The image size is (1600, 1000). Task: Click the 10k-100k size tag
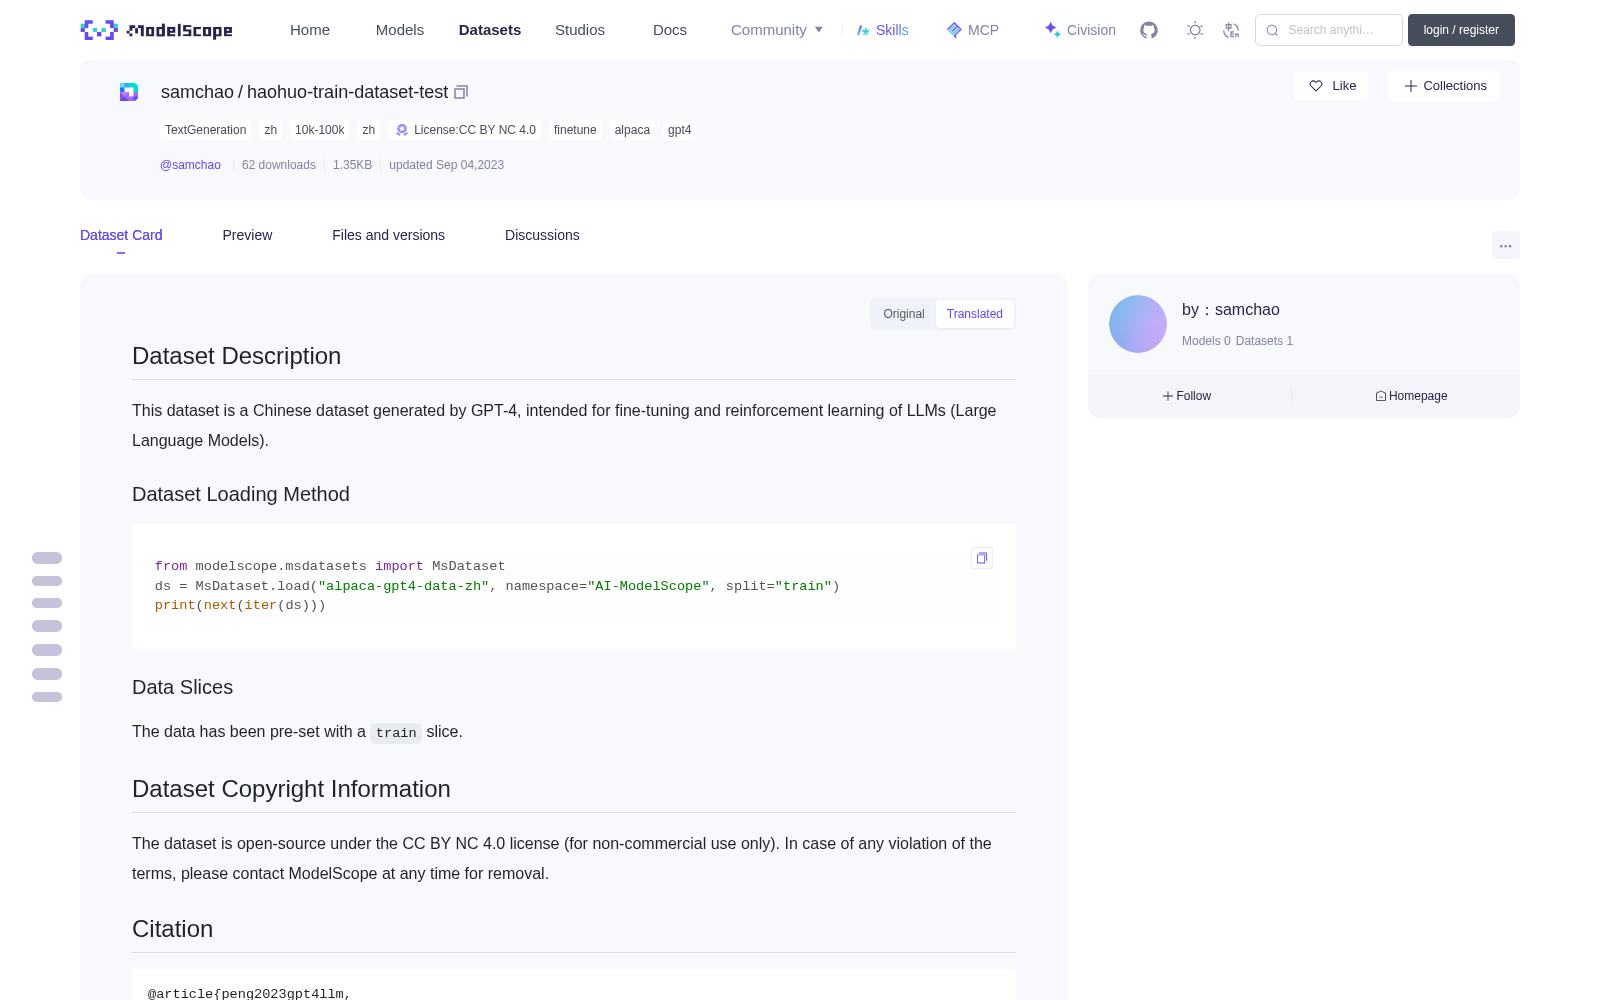pos(319,130)
